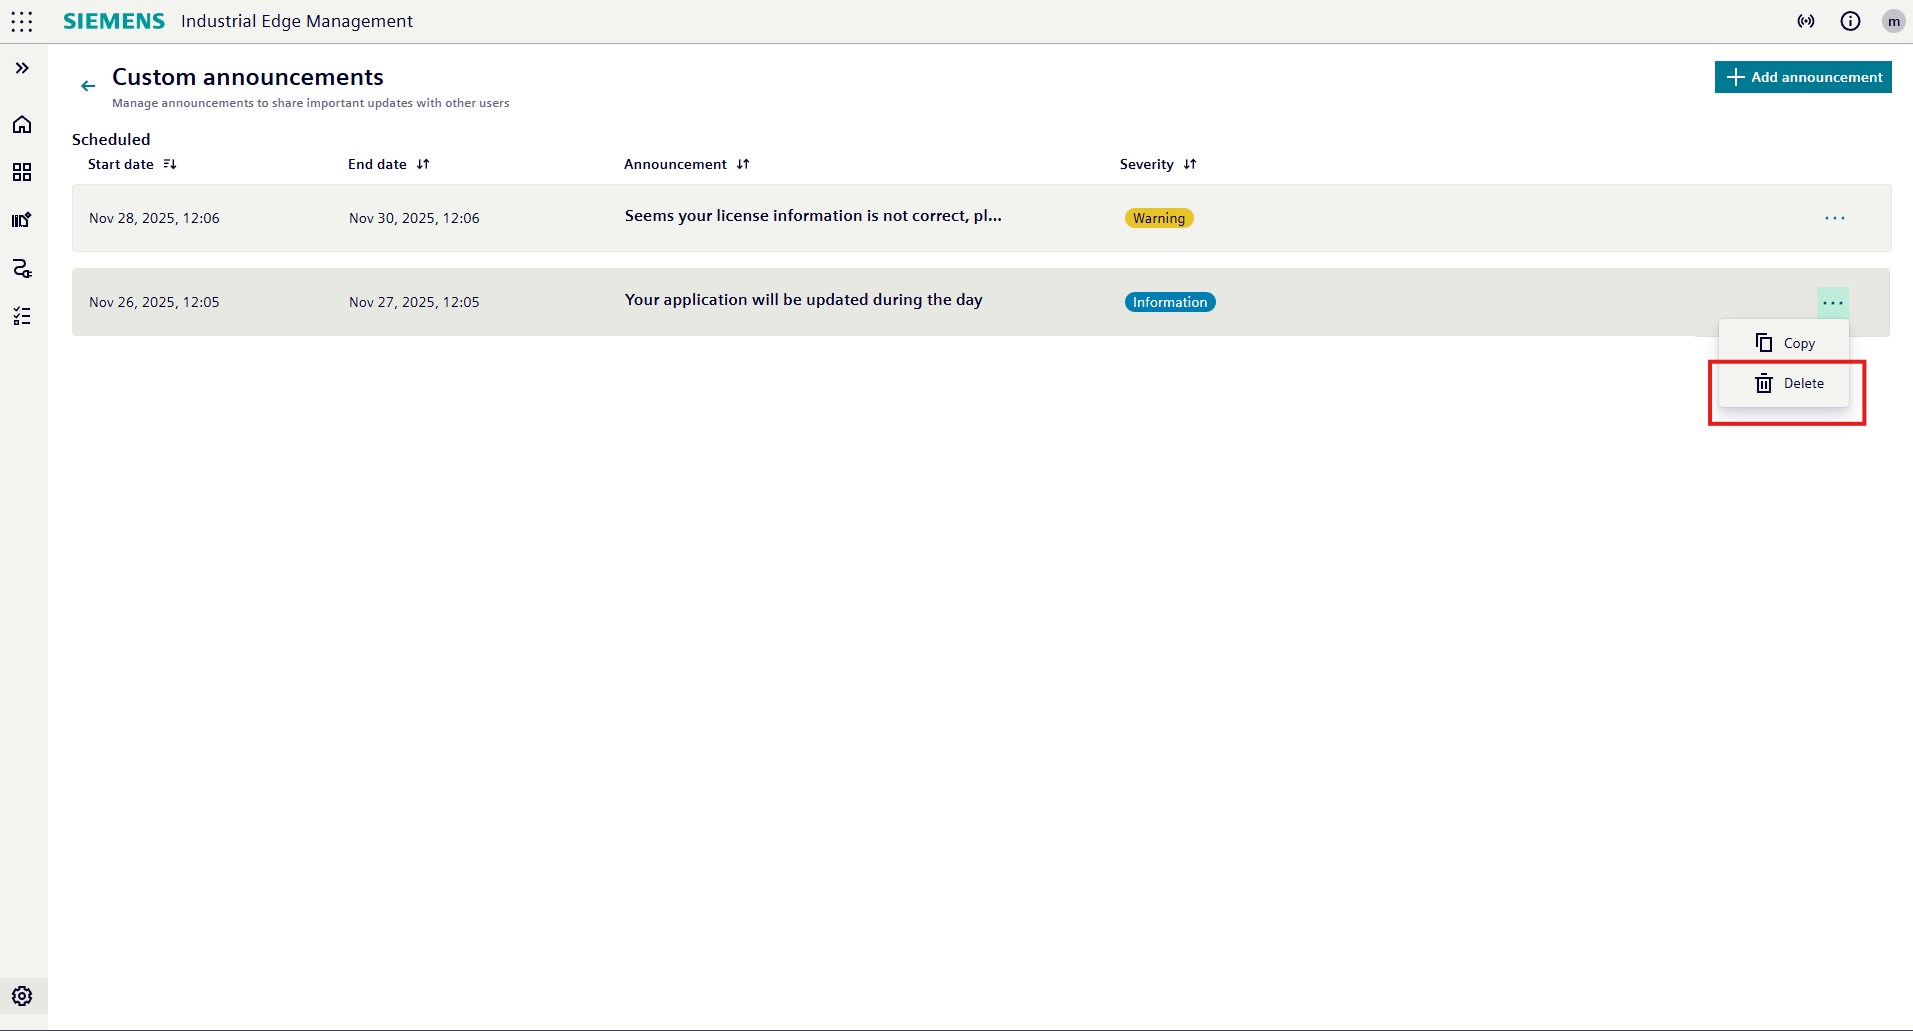Open the user profile avatar
This screenshot has height=1031, width=1913.
point(1893,21)
